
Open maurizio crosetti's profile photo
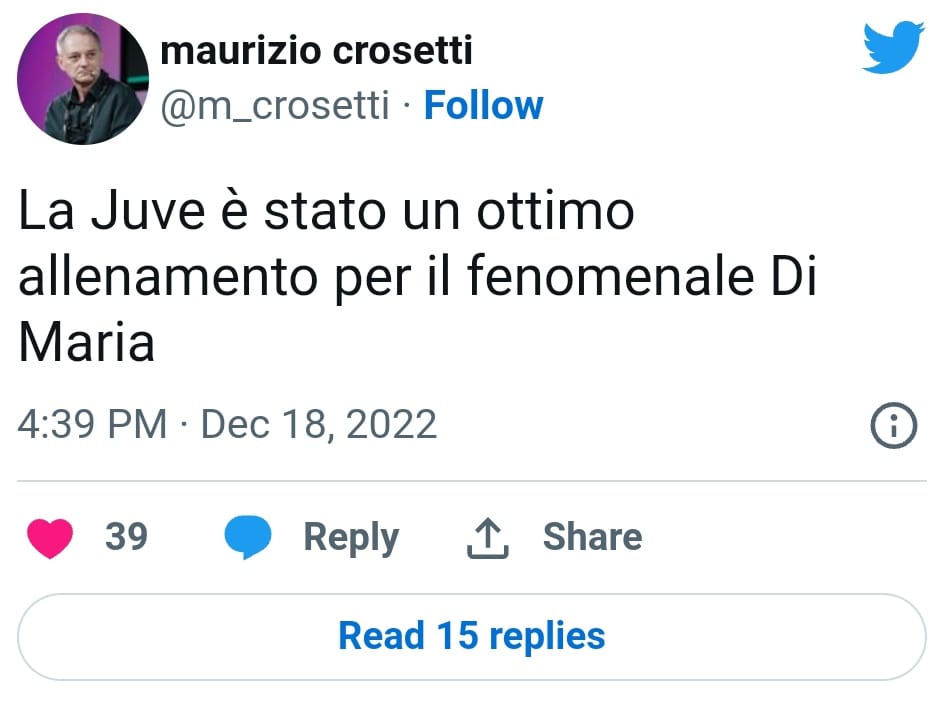(84, 80)
